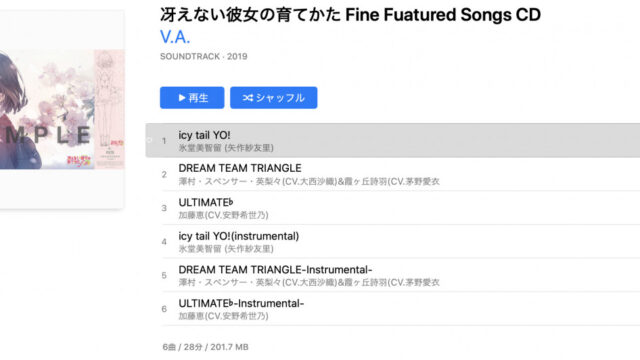Click track number 2 beside DREAM TEAM TRIANGLE

(164, 175)
